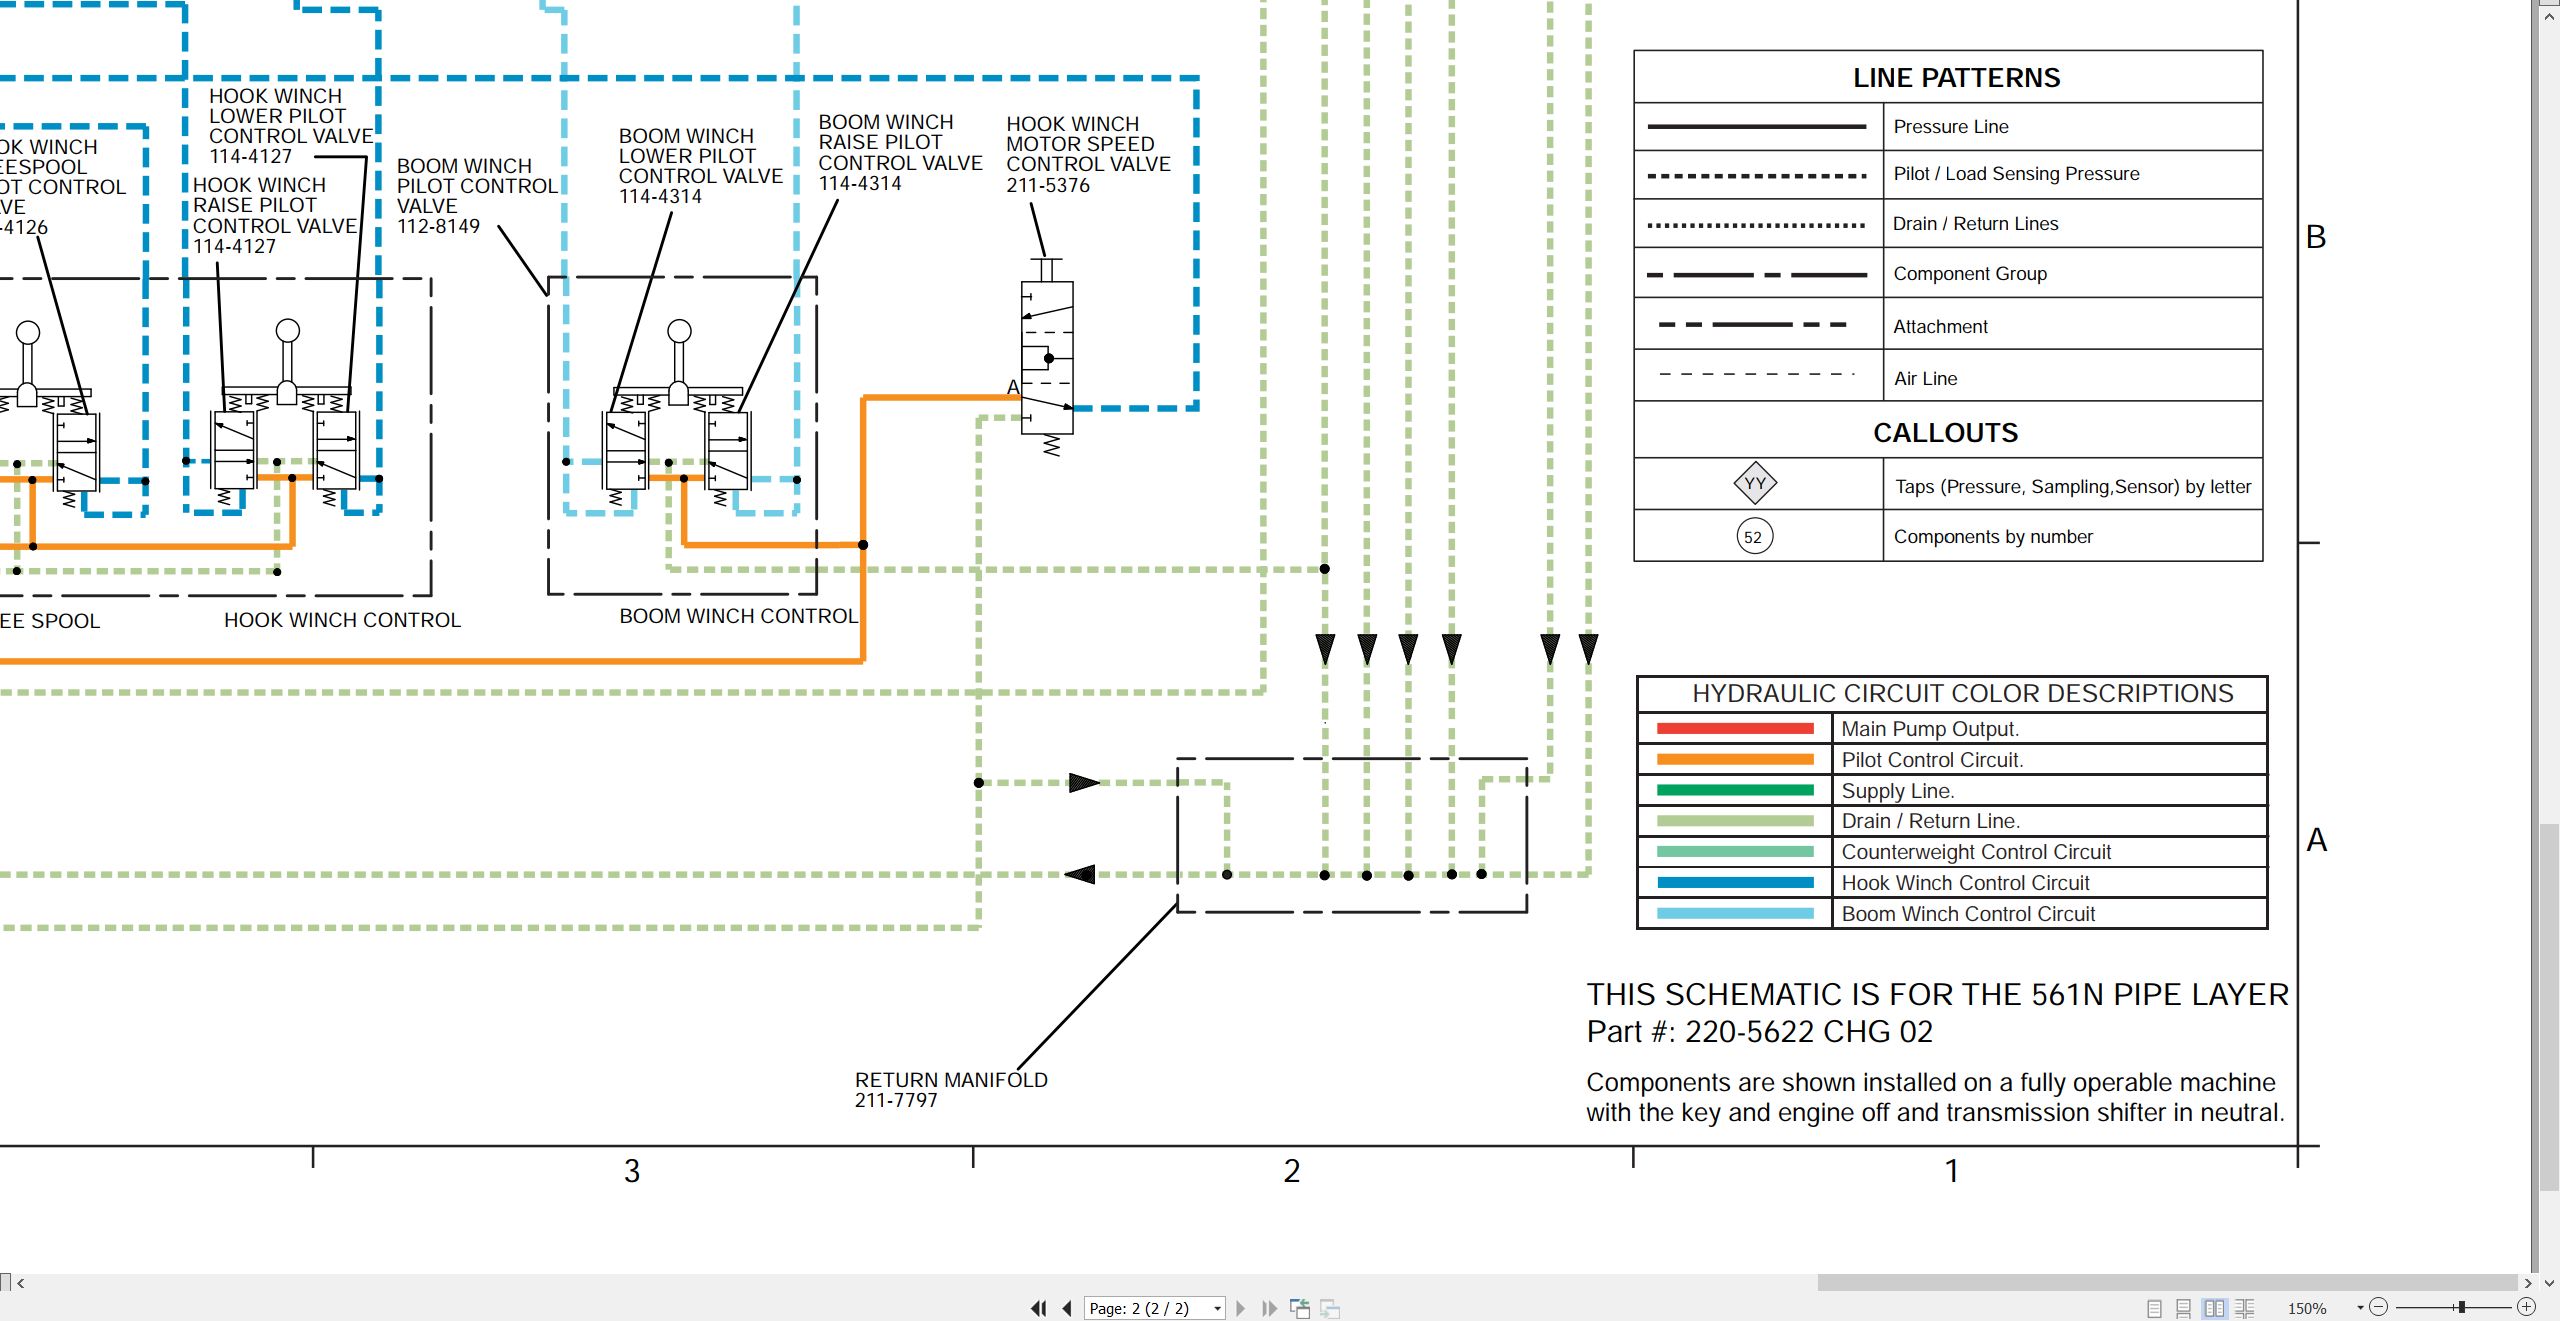Click the scroll left arrow

20,1282
